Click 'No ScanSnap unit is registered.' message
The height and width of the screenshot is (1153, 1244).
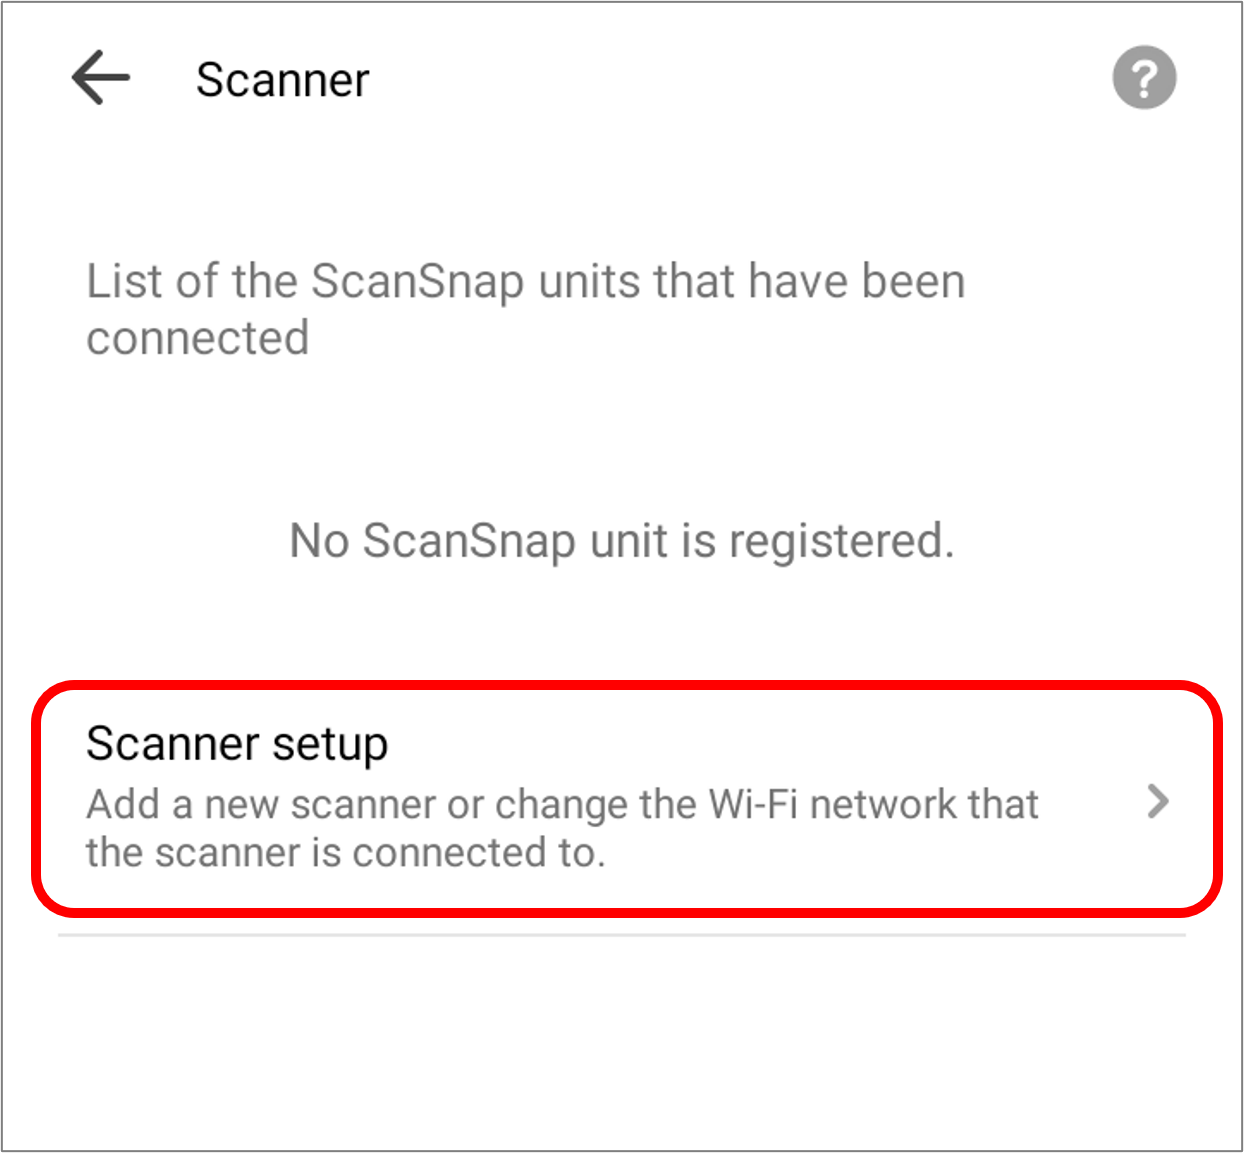622,541
